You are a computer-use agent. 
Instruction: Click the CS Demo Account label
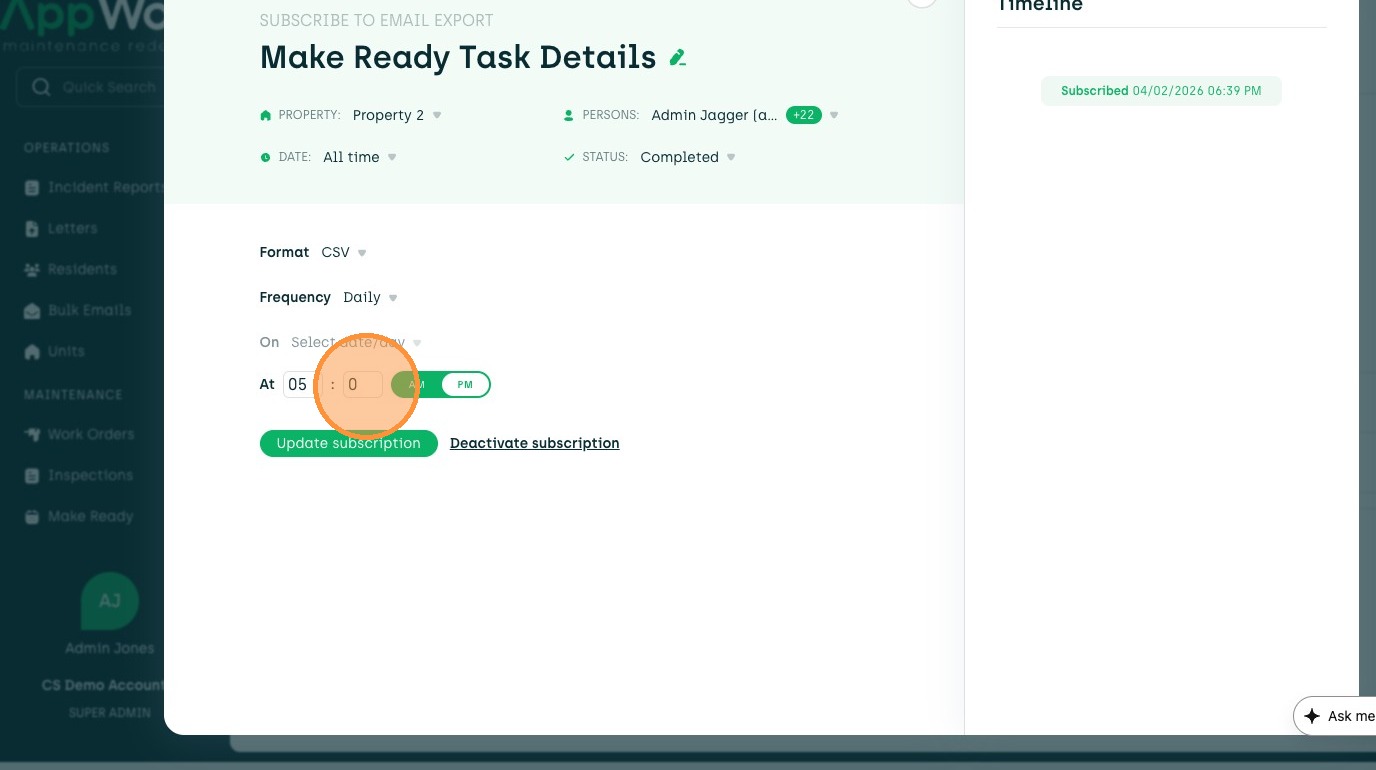(103, 685)
